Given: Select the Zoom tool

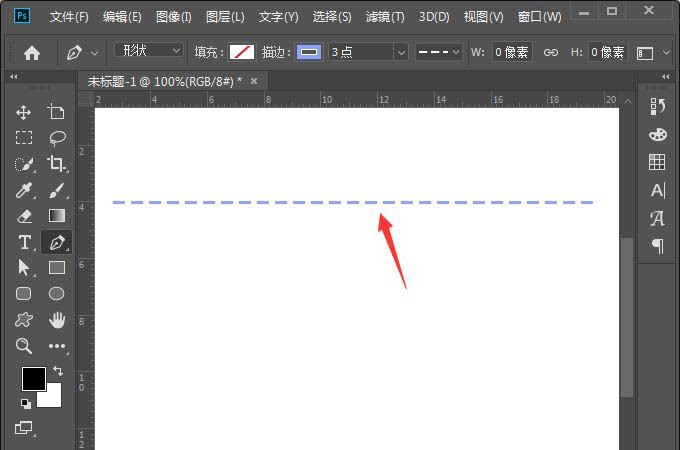Looking at the screenshot, I should click(x=24, y=346).
